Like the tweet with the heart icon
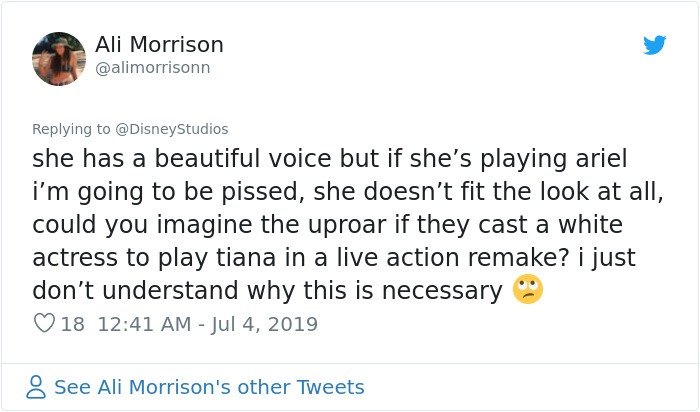The width and height of the screenshot is (700, 412). 44,324
